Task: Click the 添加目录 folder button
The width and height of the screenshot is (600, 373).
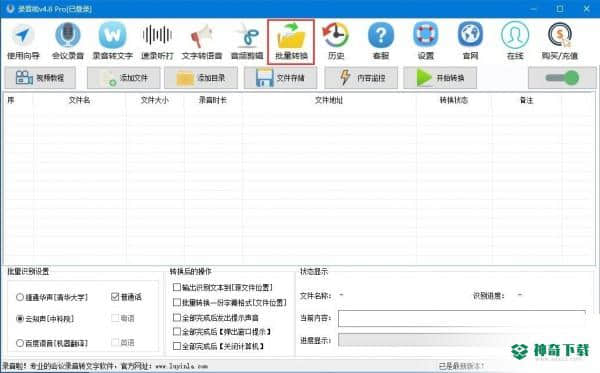Action: coord(201,78)
